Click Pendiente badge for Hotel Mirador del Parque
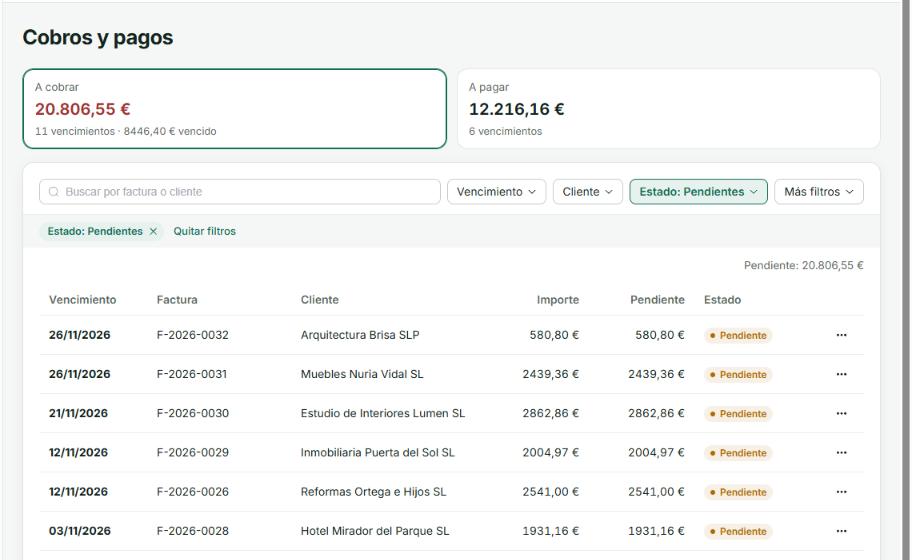The width and height of the screenshot is (912, 560). [x=738, y=532]
